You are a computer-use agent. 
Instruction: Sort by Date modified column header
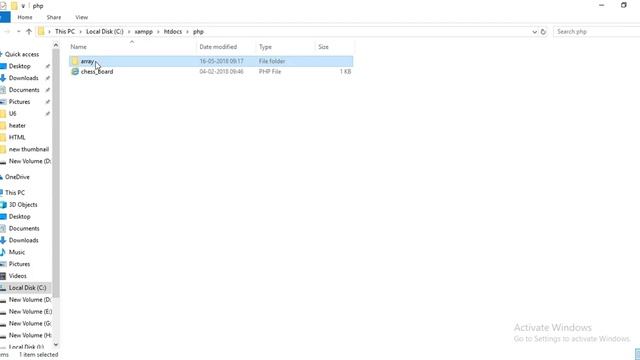point(218,47)
